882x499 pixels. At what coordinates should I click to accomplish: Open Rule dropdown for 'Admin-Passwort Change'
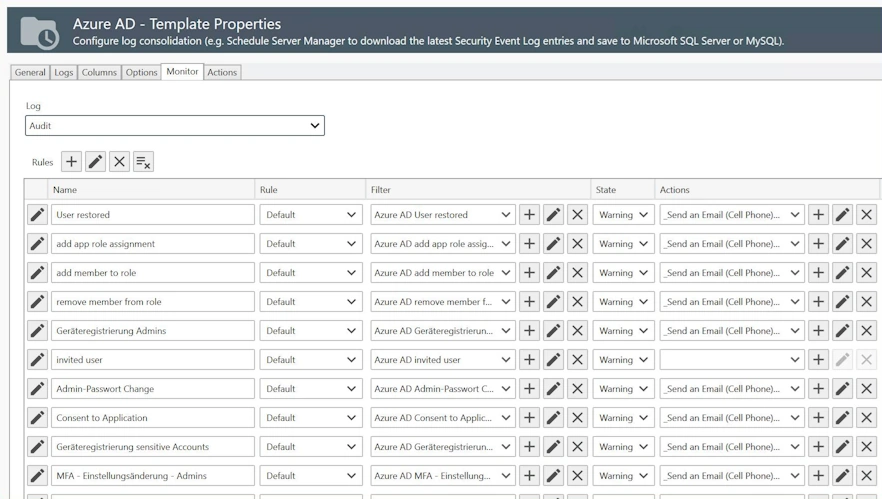click(x=311, y=389)
